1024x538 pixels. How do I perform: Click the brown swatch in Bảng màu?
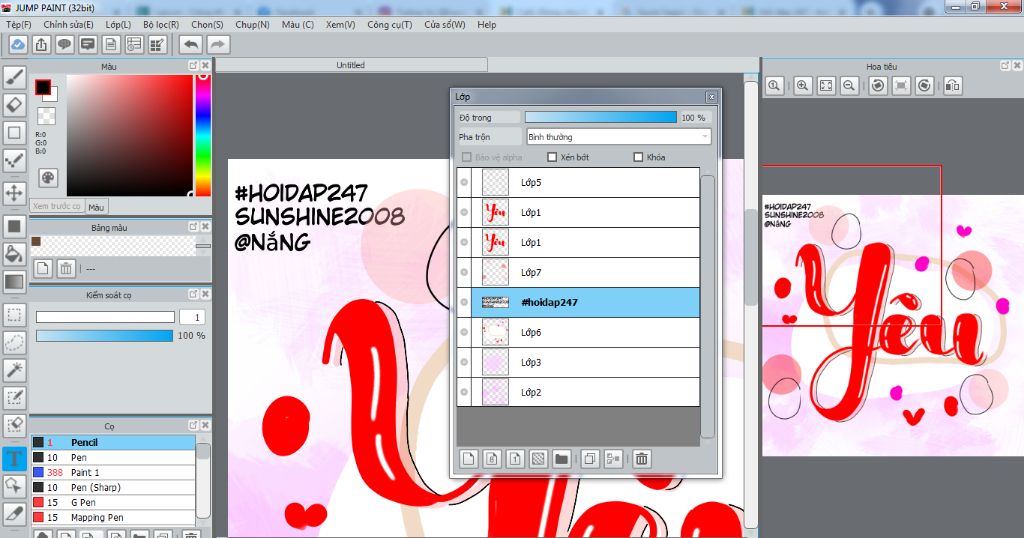(x=36, y=242)
